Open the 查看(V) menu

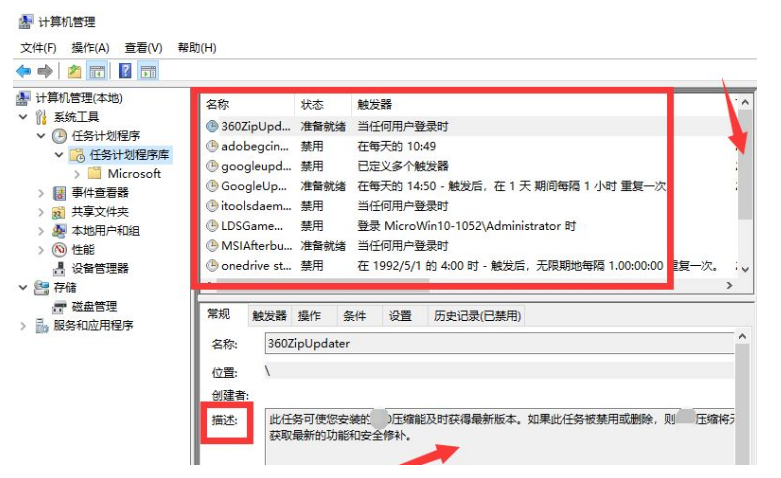[143, 48]
